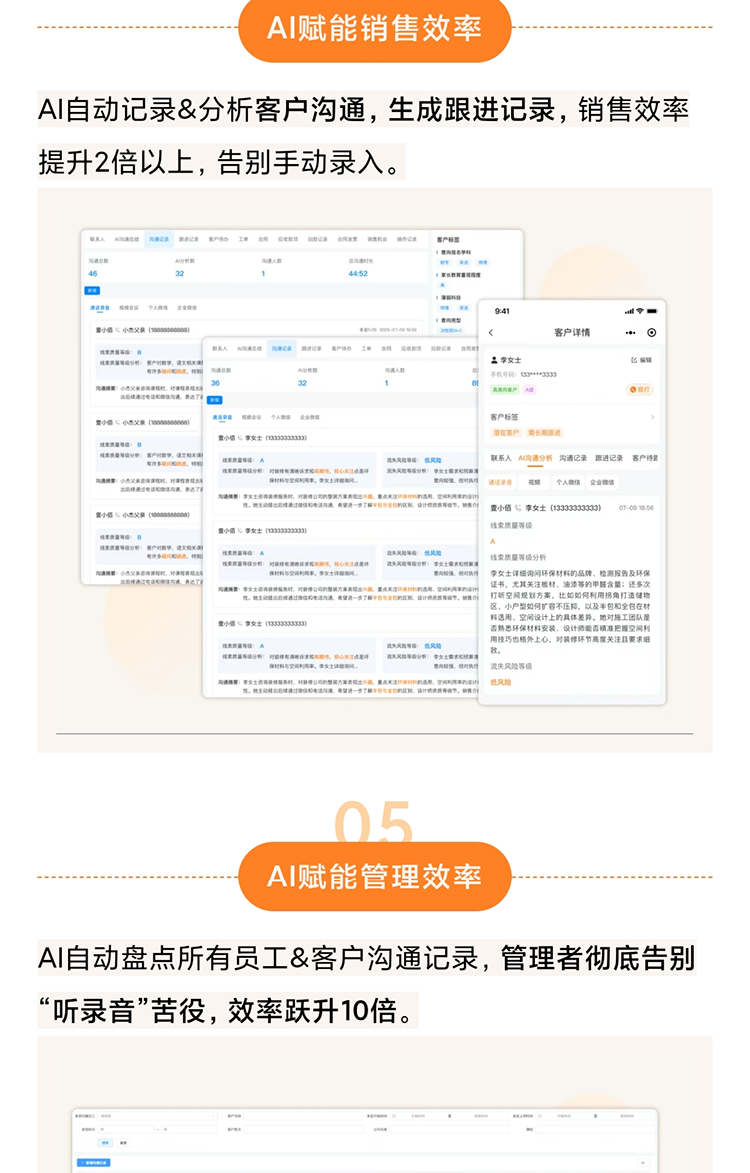Open the 应收款项 tab in the front desktop window
Image resolution: width=750 pixels, height=1173 pixels.
(411, 349)
